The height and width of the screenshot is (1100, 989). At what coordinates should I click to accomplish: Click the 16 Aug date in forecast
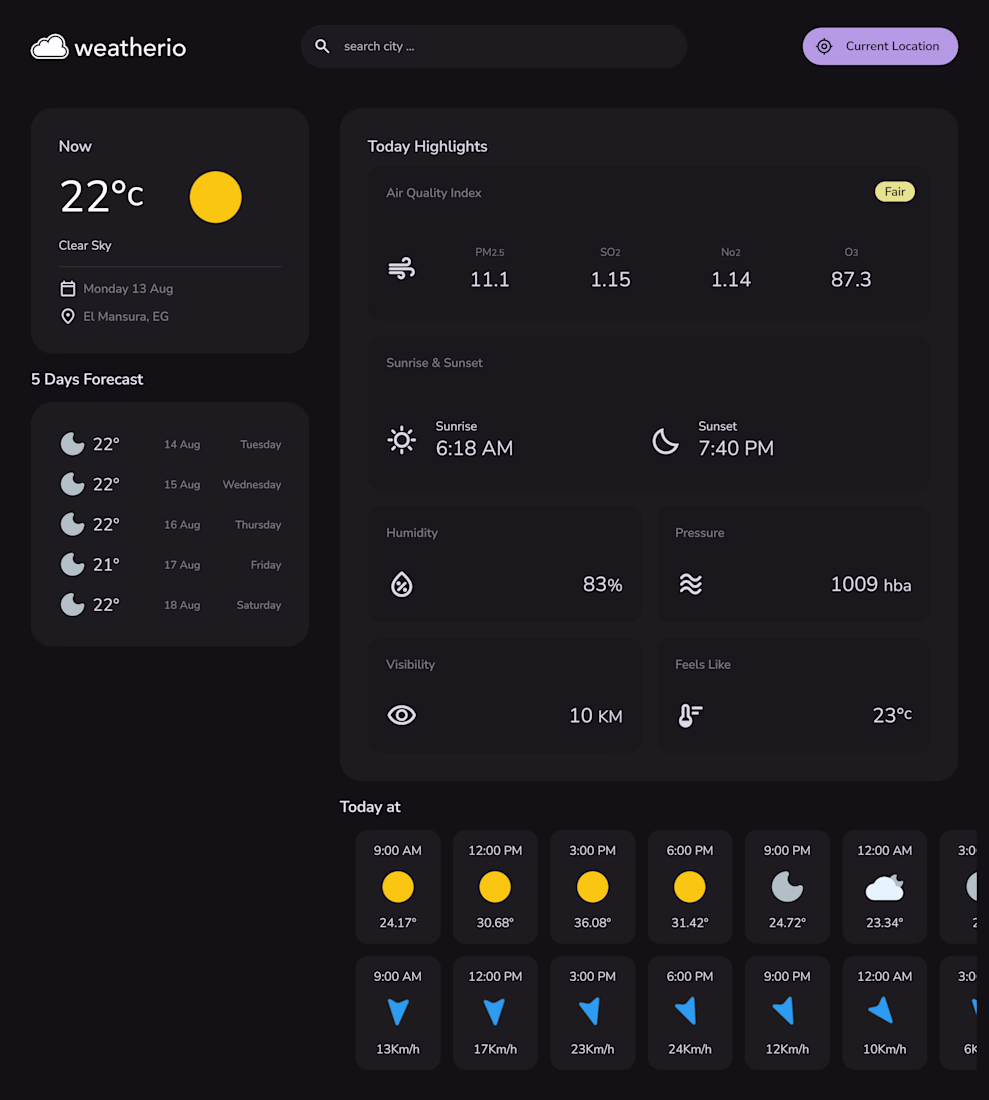(182, 524)
